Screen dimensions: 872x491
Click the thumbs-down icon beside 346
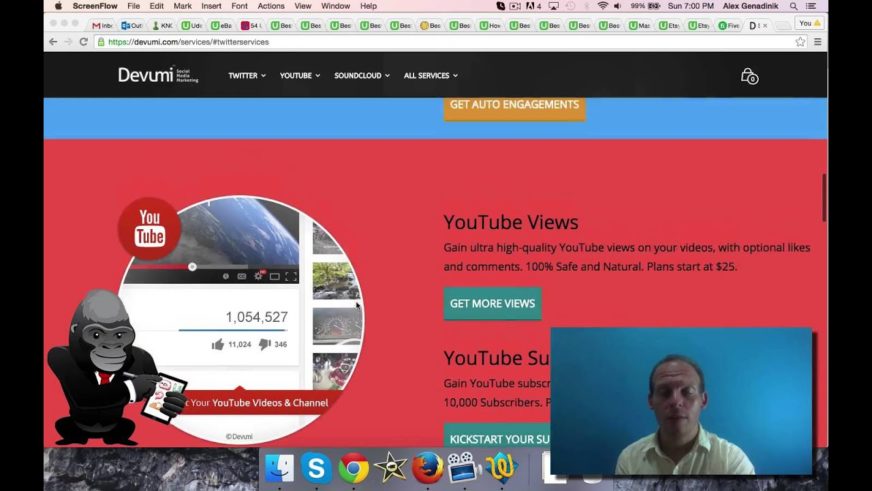point(265,344)
